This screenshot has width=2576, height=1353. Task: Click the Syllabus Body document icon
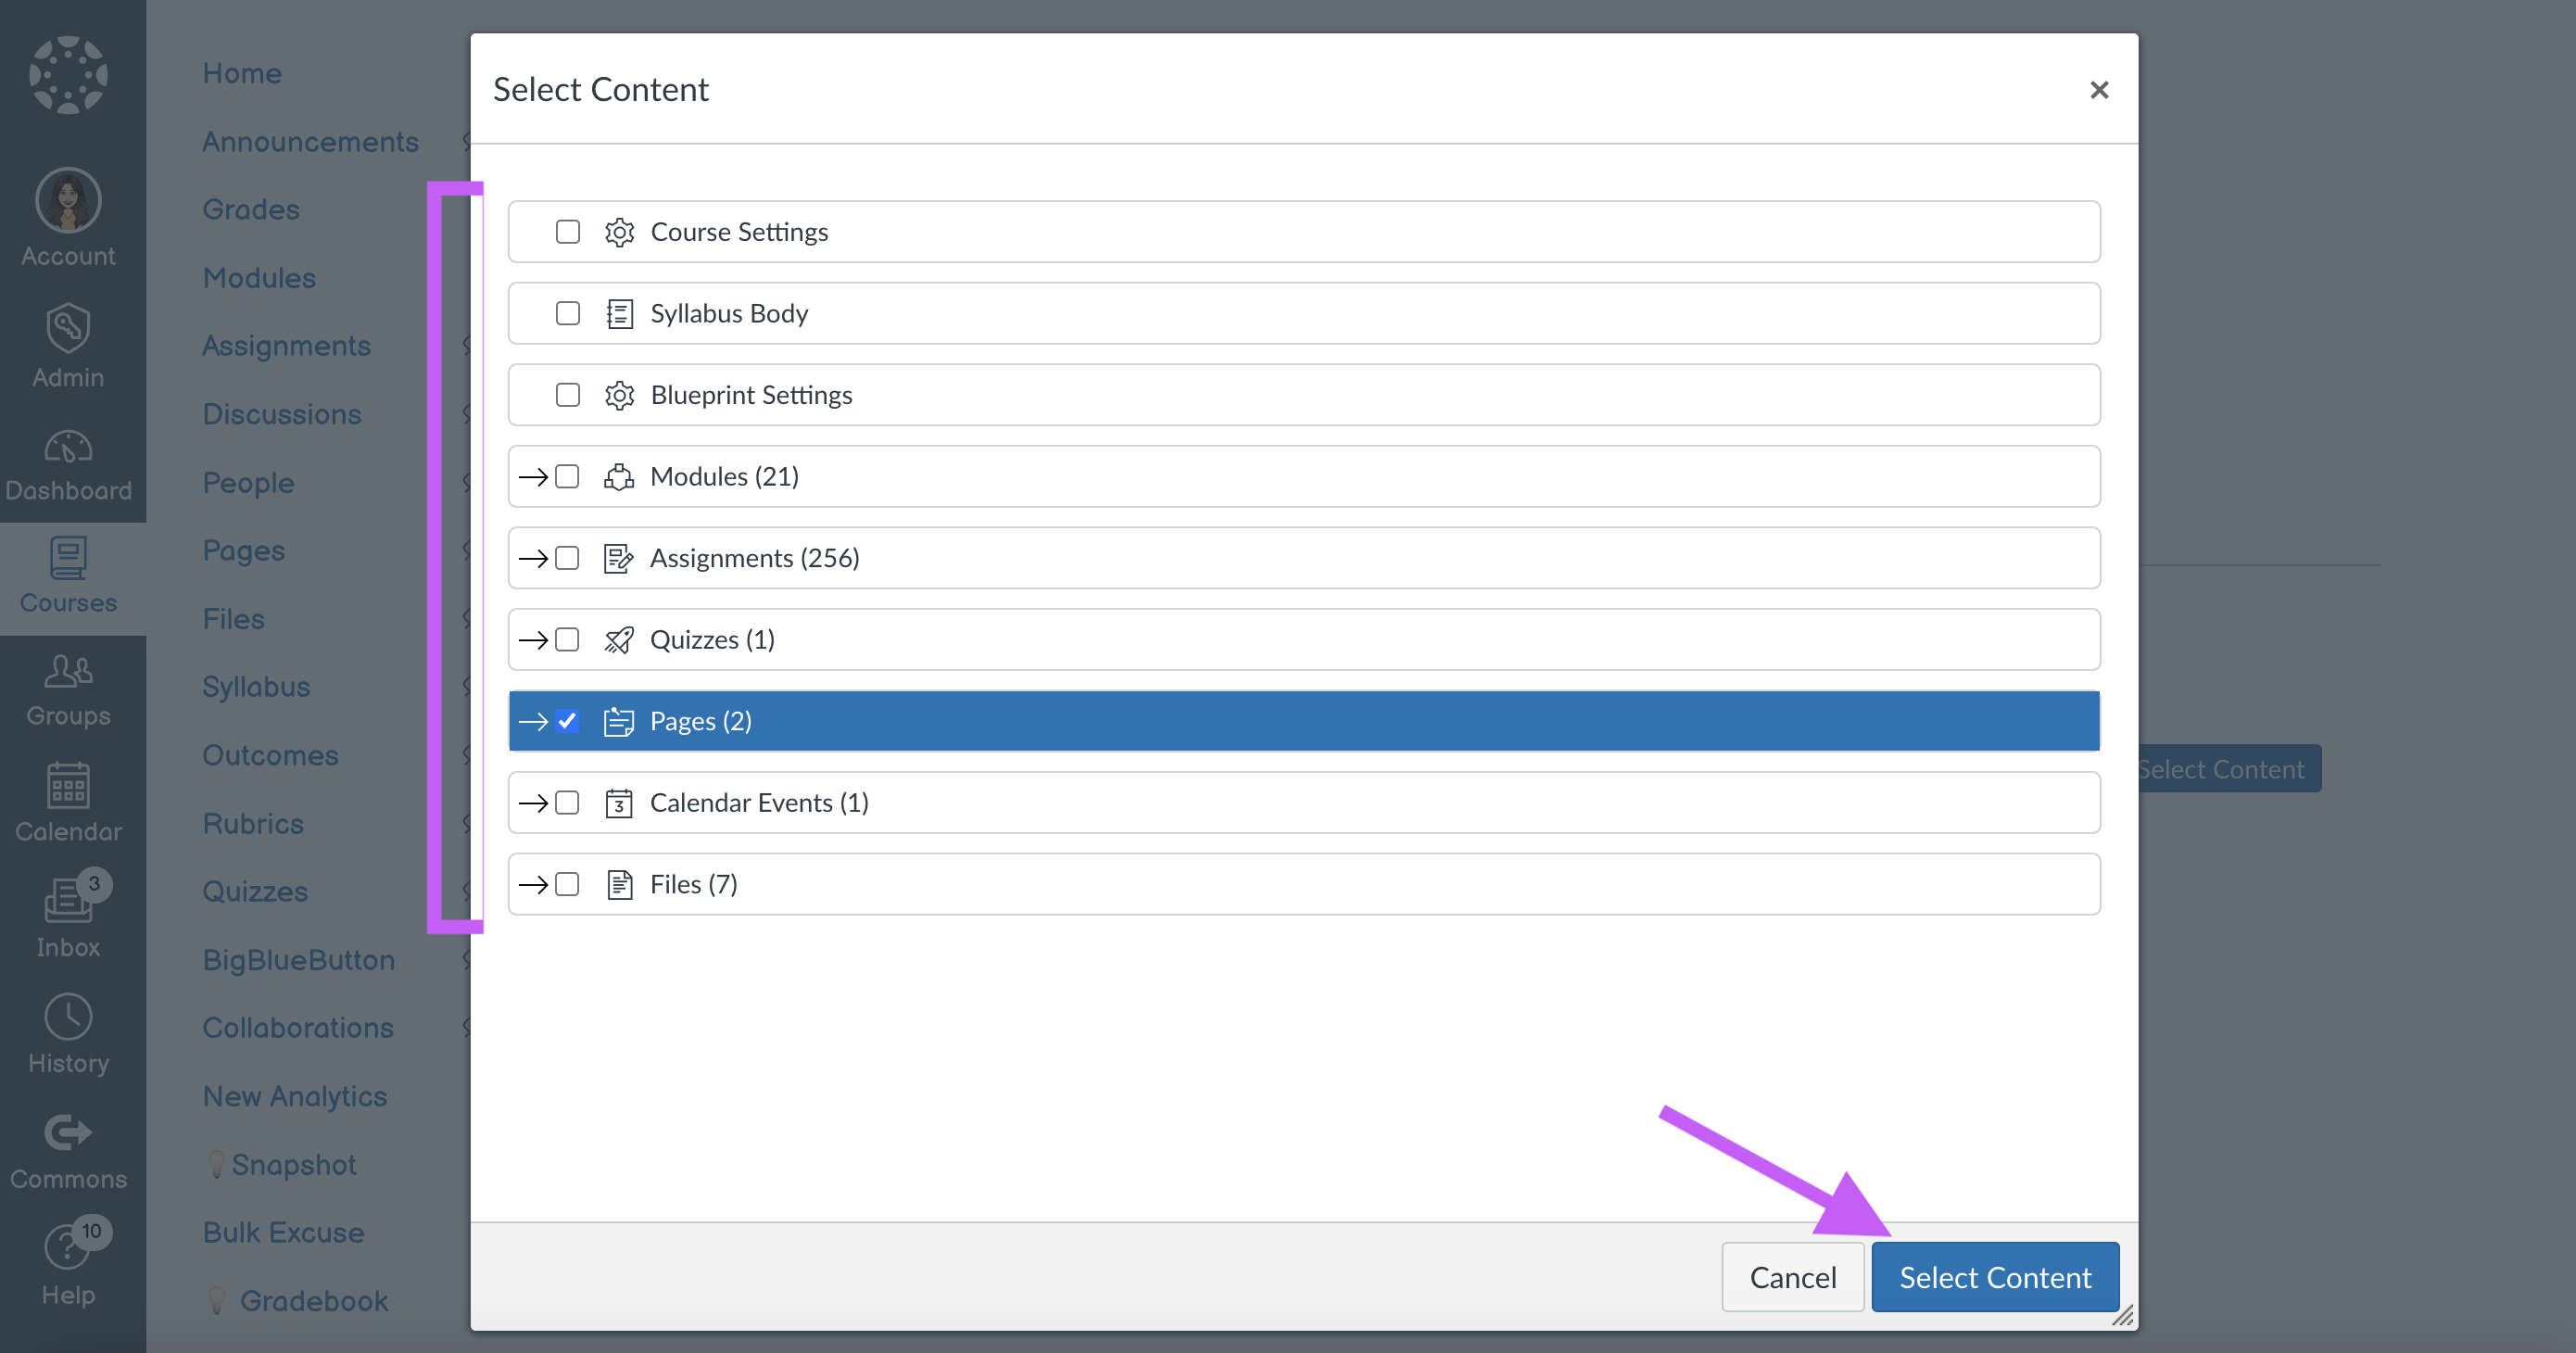click(617, 311)
